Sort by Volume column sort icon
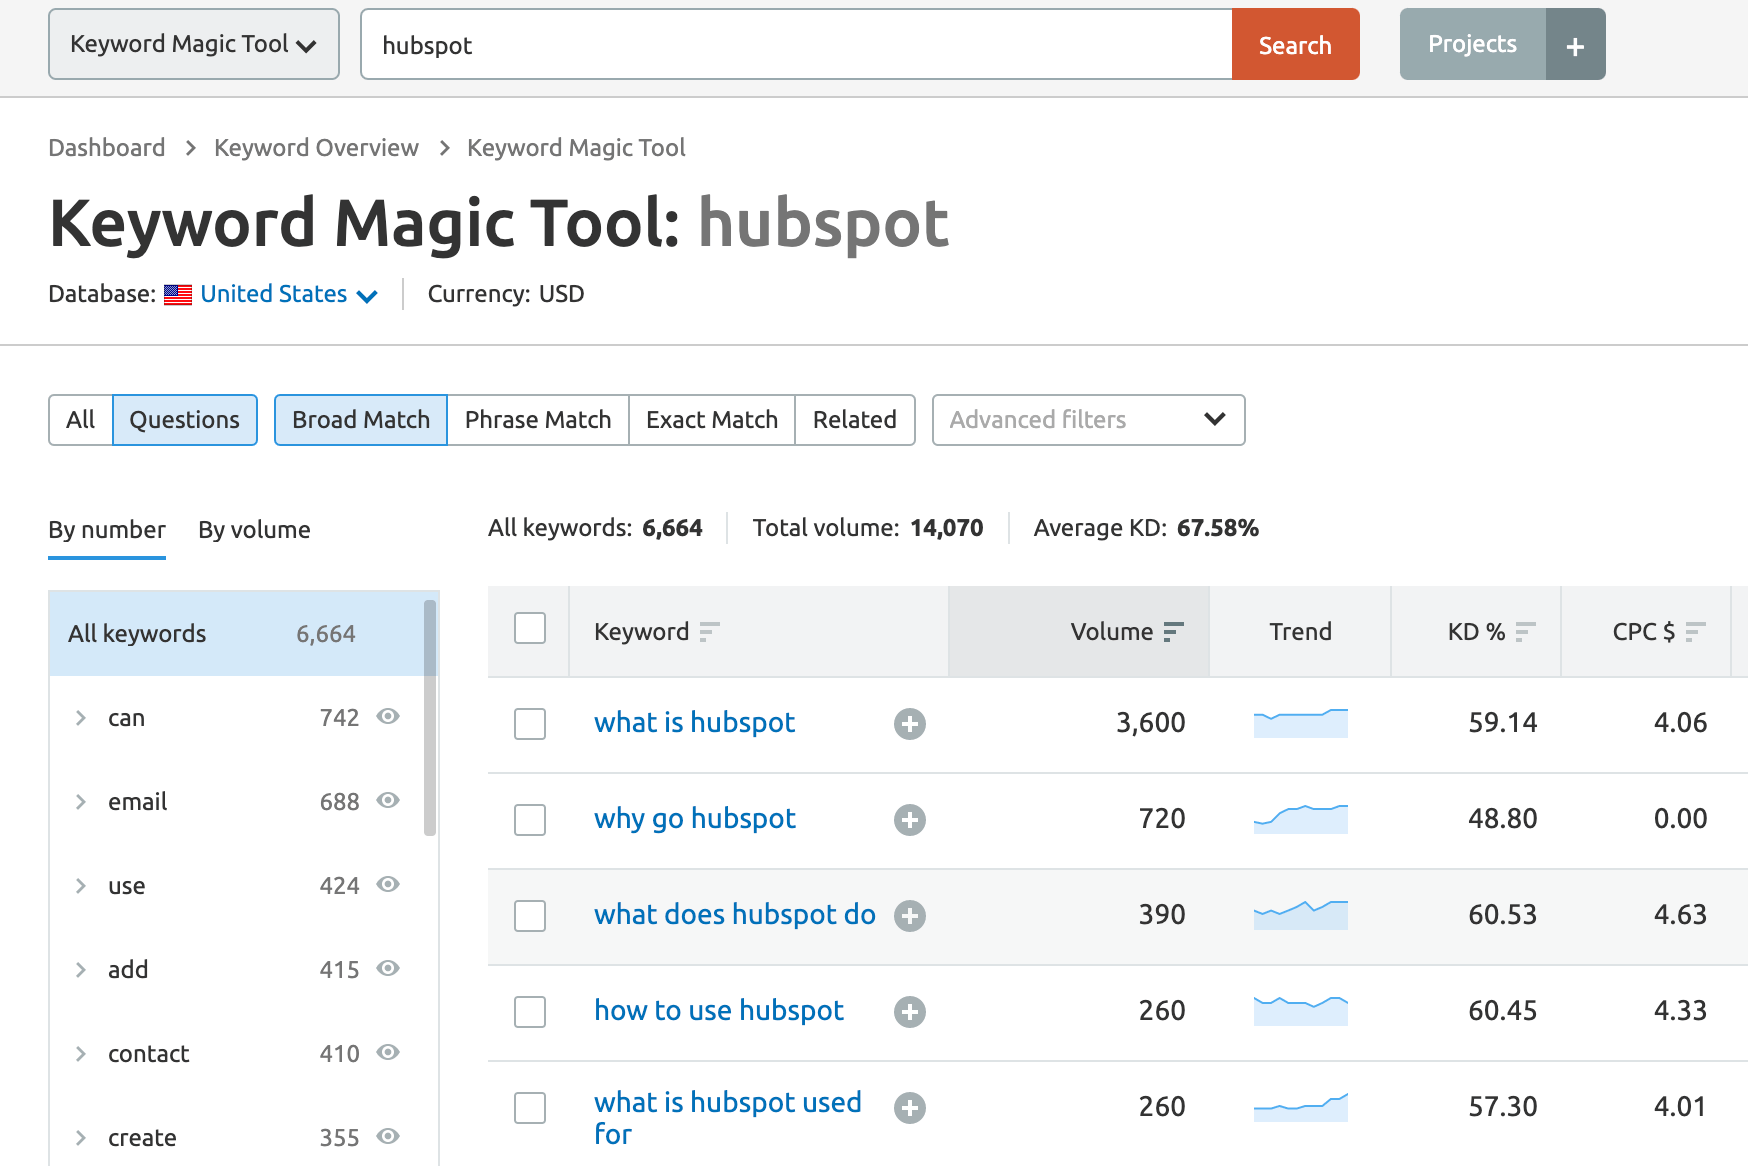Image resolution: width=1748 pixels, height=1166 pixels. 1174,632
